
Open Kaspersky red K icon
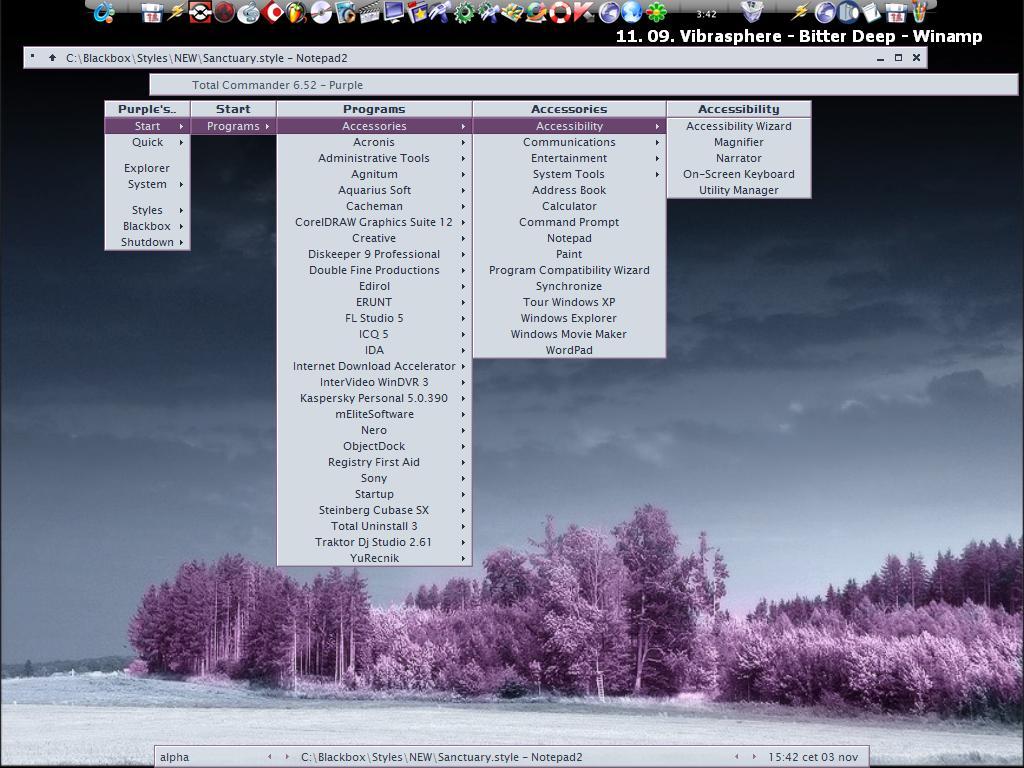pyautogui.click(x=583, y=12)
